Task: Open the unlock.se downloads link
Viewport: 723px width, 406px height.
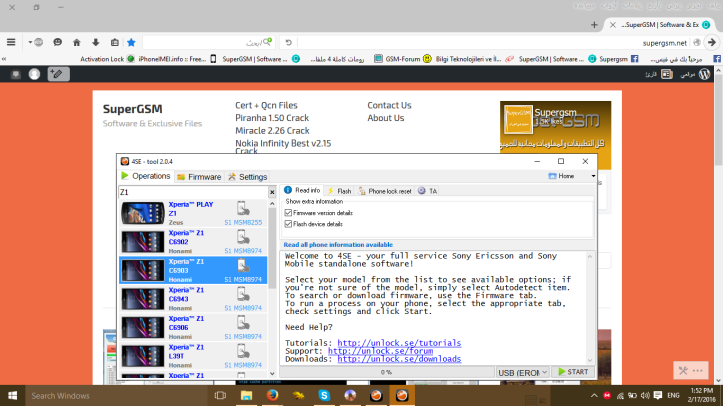Action: (x=399, y=359)
